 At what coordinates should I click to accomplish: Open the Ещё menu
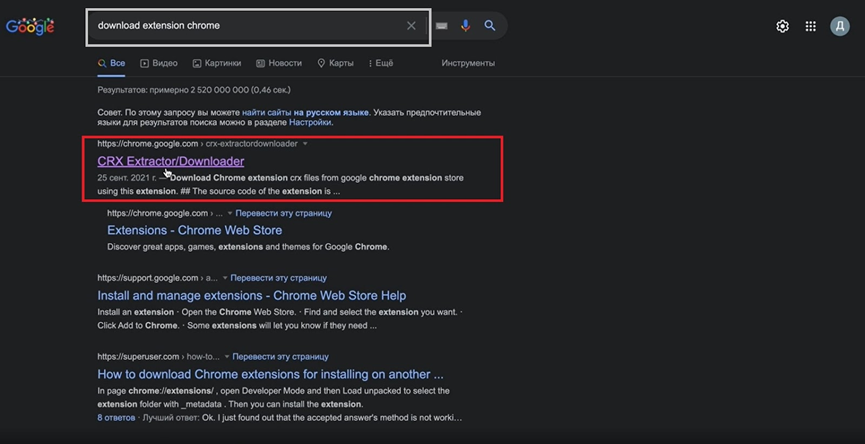[x=381, y=63]
